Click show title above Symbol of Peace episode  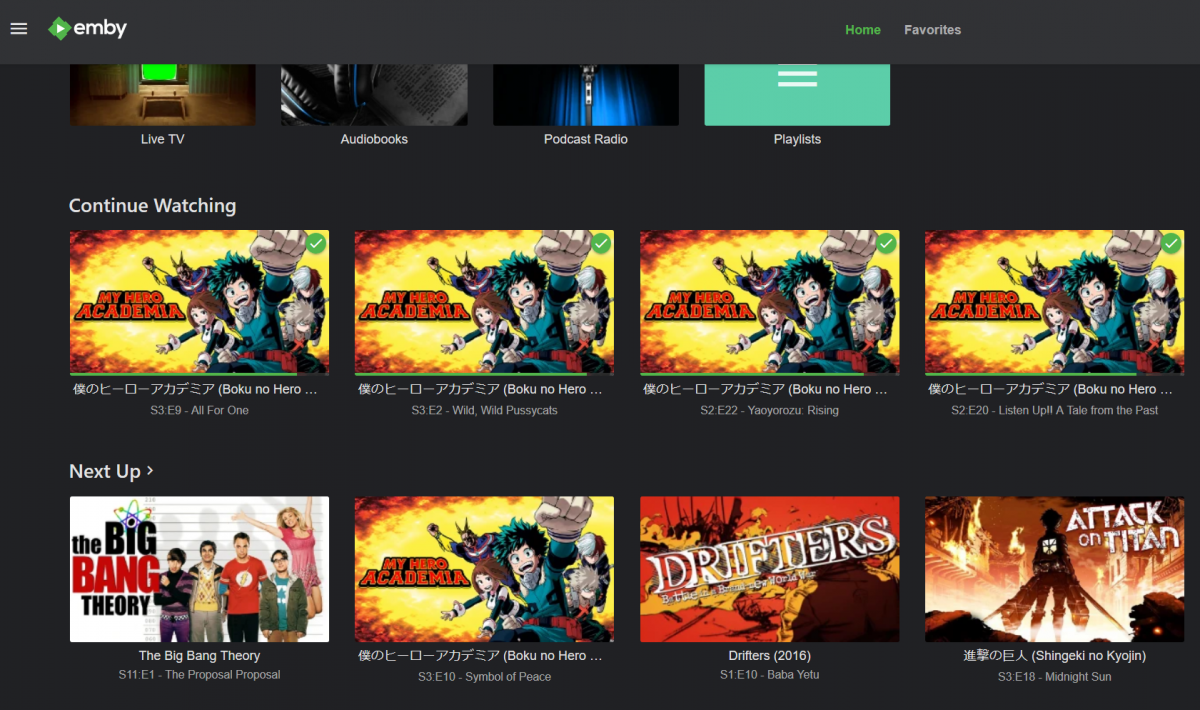tap(480, 656)
